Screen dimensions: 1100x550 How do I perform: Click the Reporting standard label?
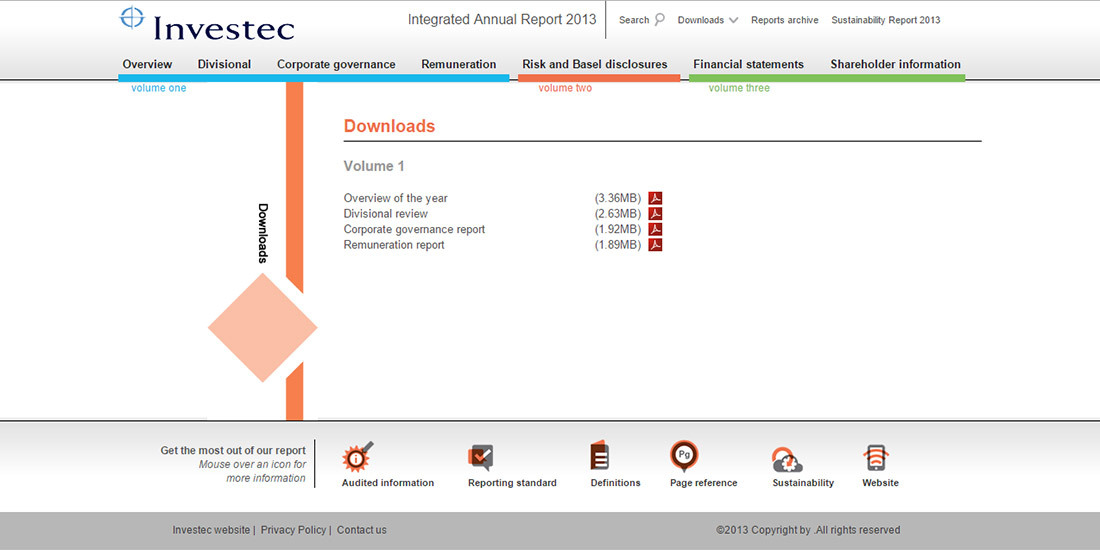512,483
